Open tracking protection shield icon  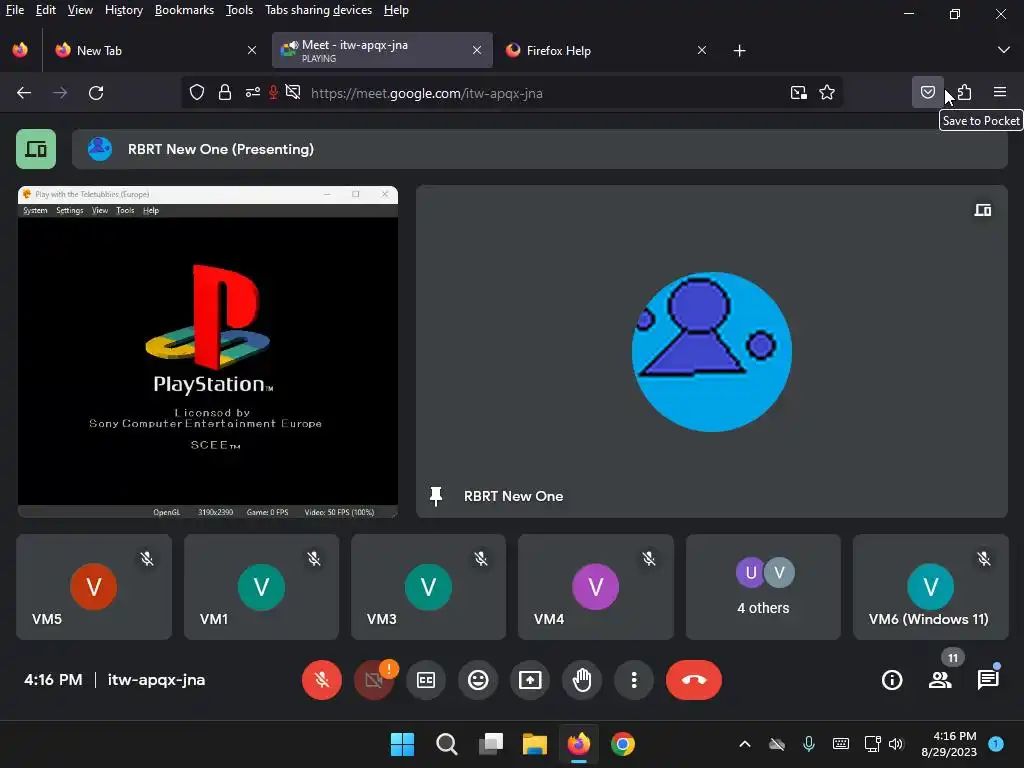point(197,93)
